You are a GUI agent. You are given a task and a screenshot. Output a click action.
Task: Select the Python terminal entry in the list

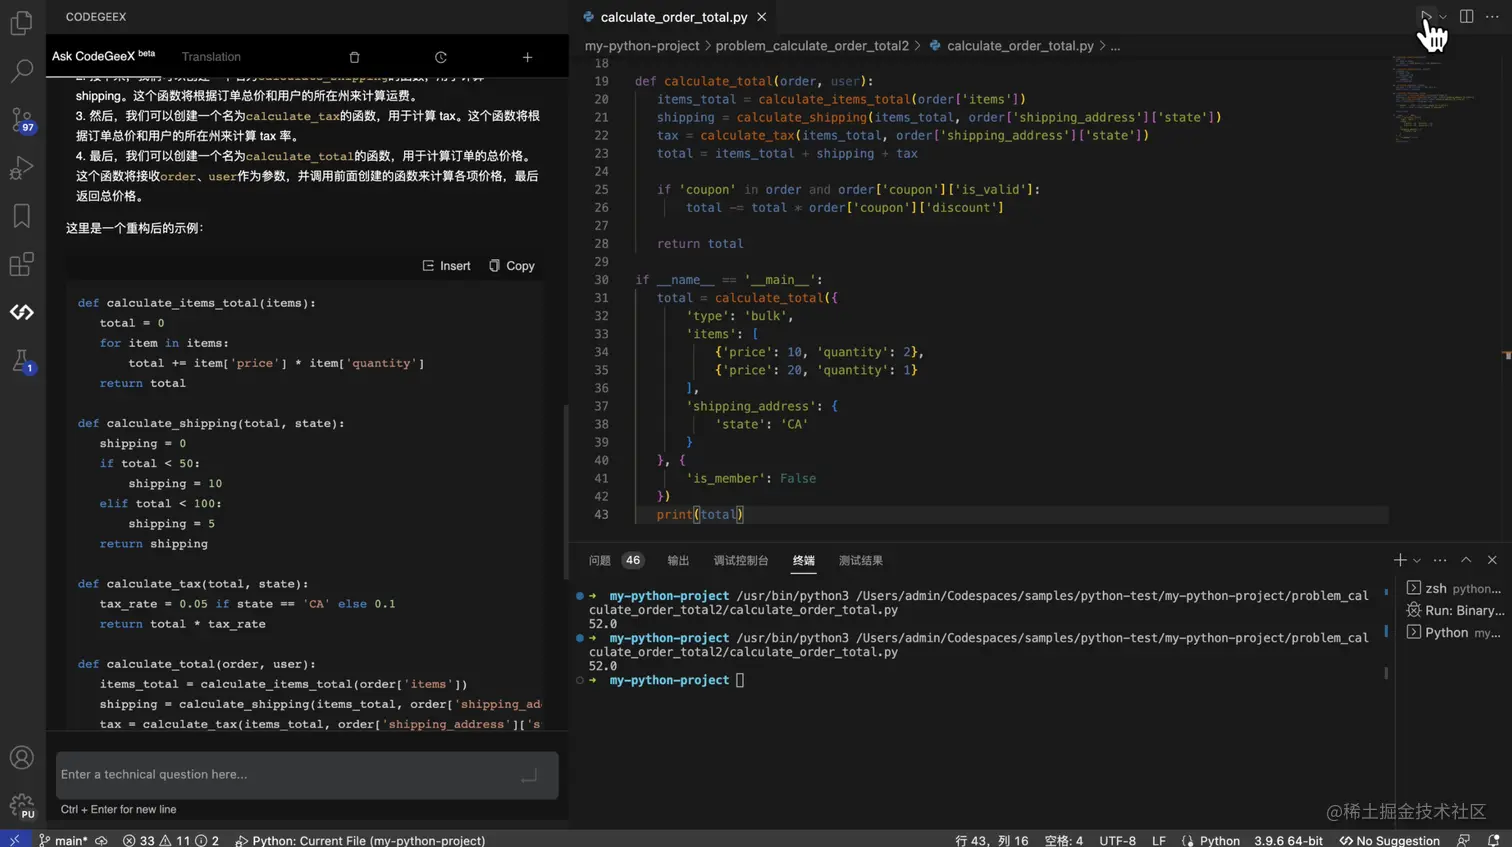tap(1454, 632)
